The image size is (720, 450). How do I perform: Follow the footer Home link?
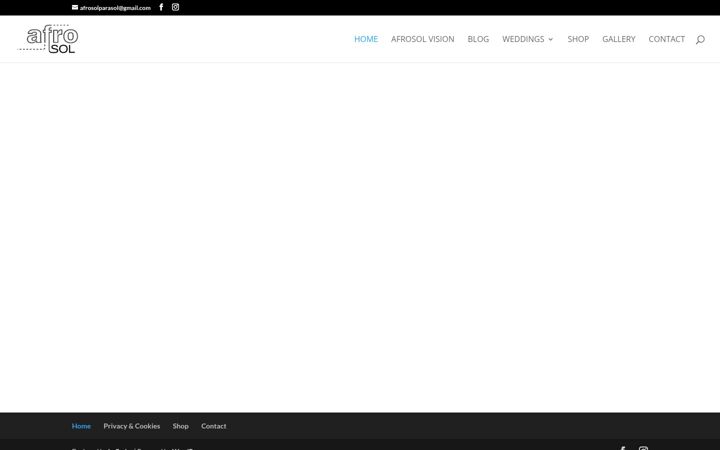click(x=81, y=426)
